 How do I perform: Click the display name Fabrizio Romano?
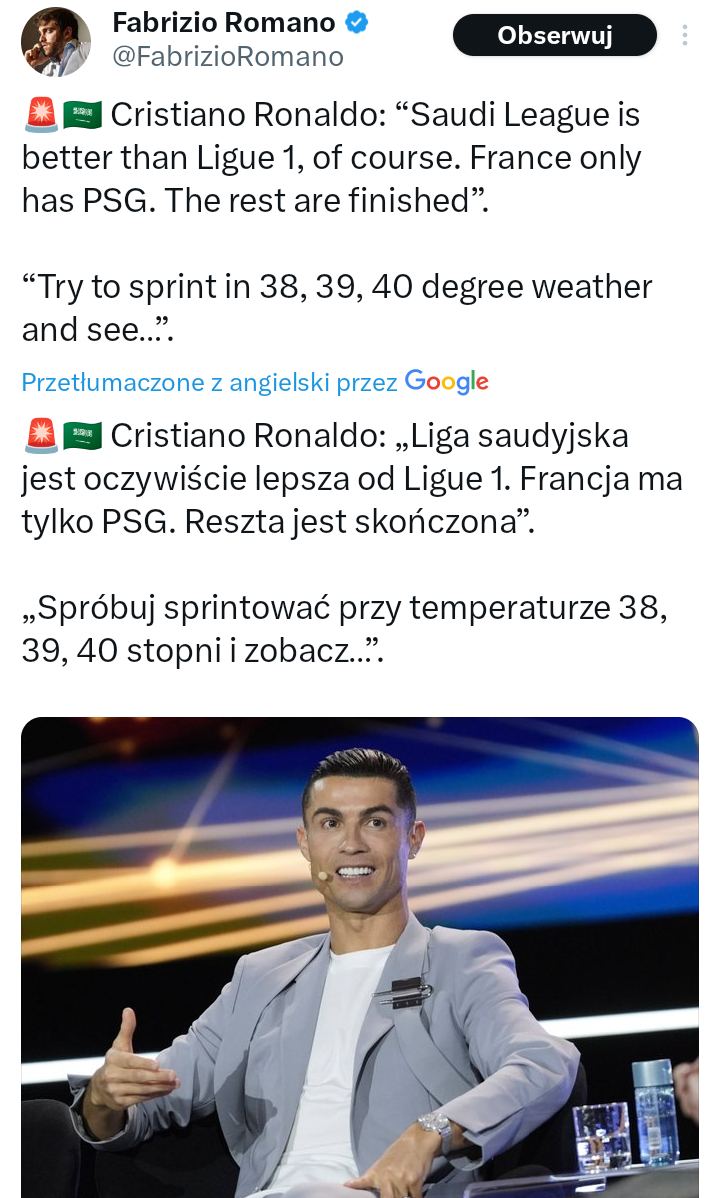point(223,22)
